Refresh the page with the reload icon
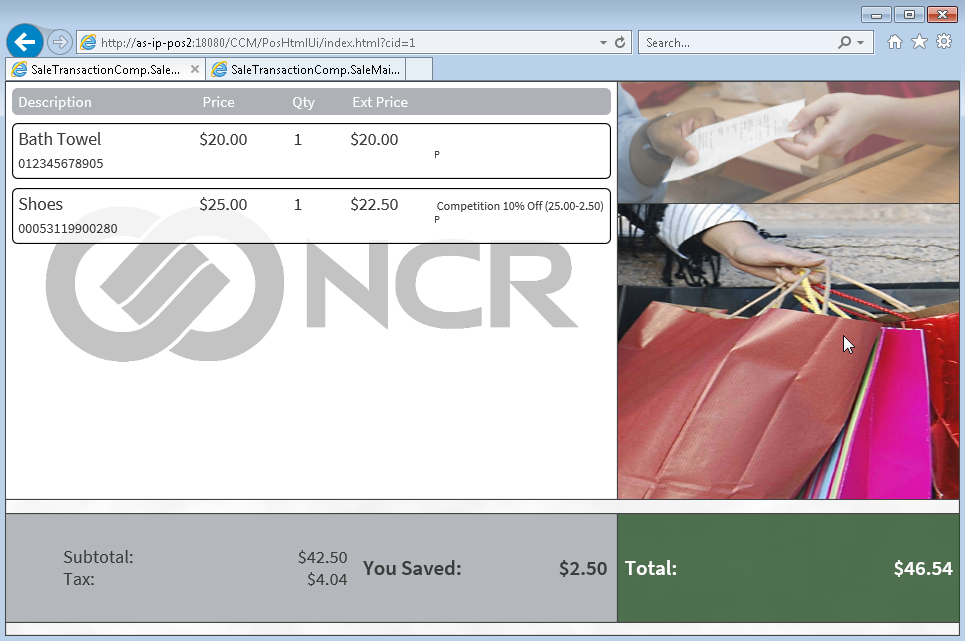Screen dimensions: 965x641 click(x=620, y=42)
